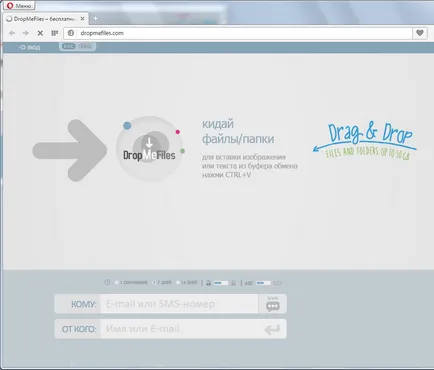Click the ABC label

tap(249, 283)
